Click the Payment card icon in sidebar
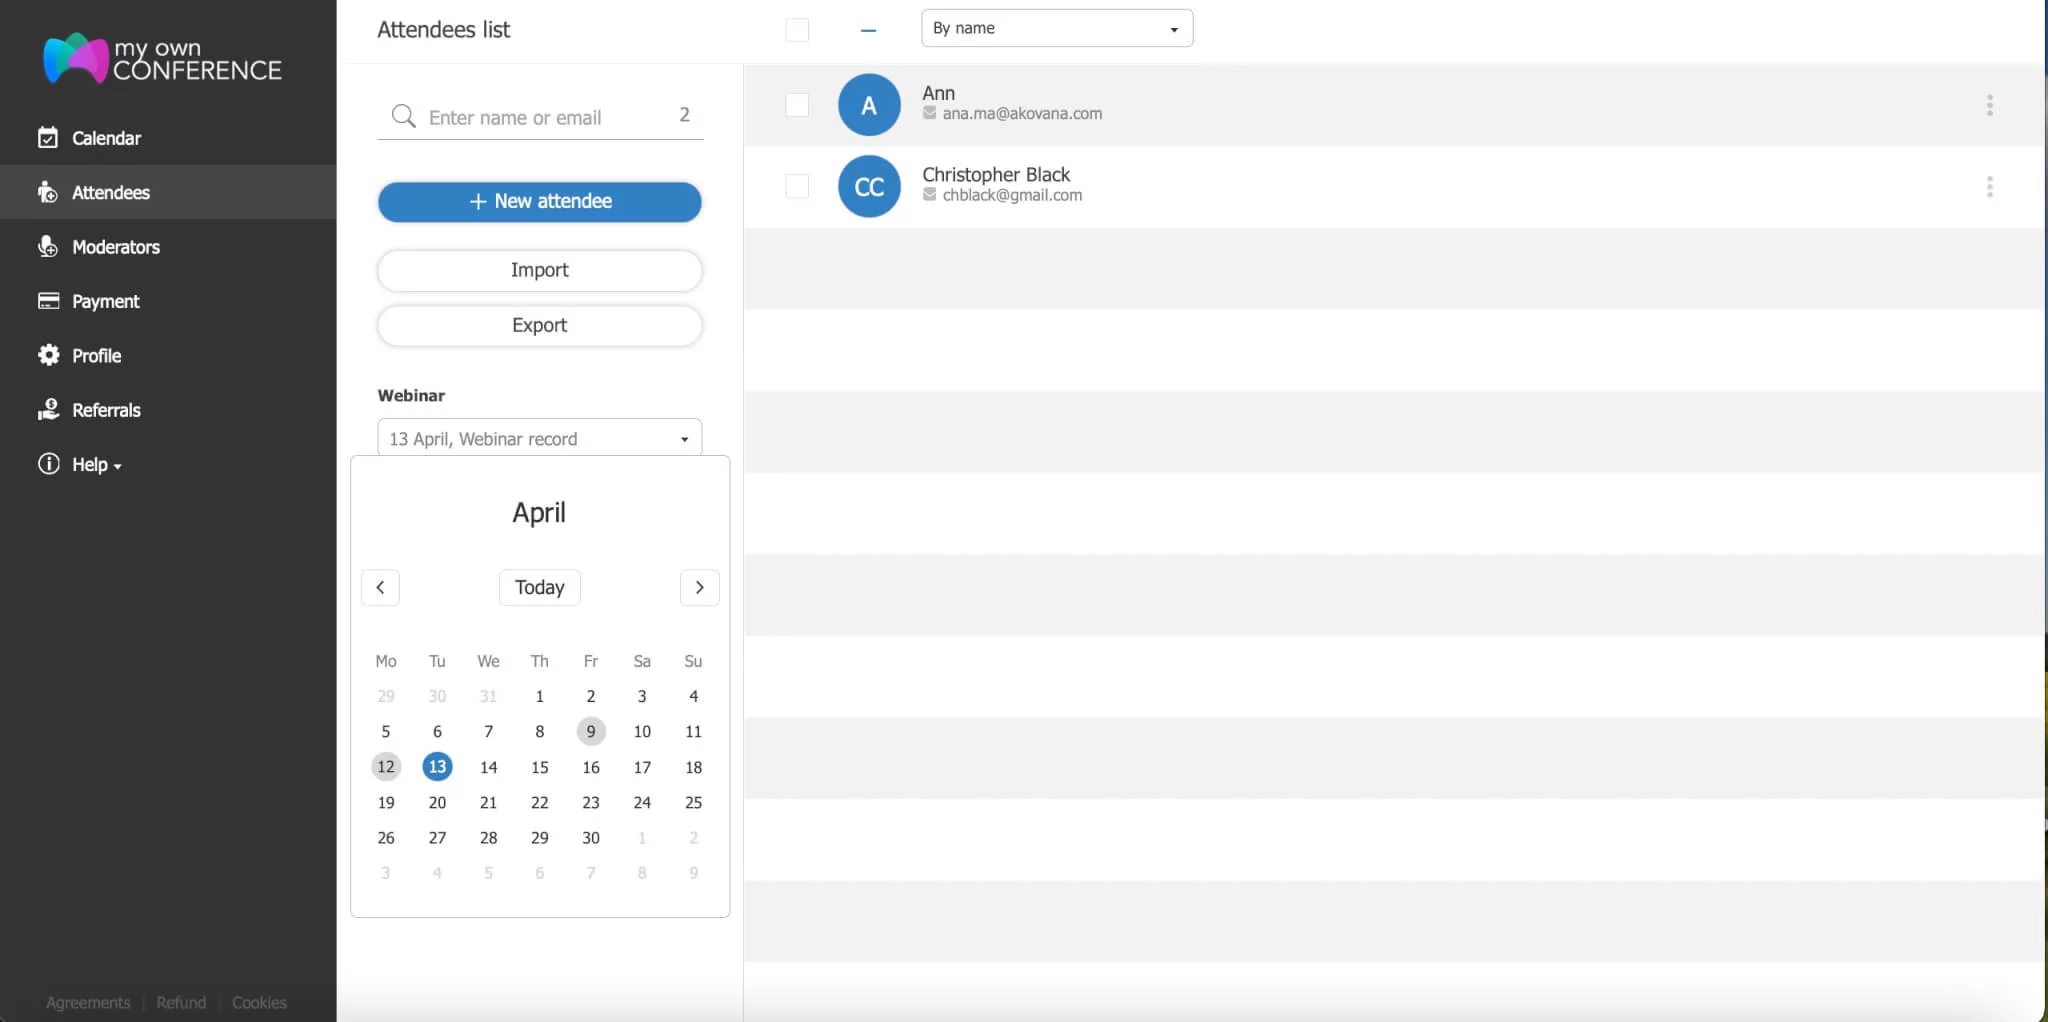This screenshot has width=2048, height=1022. click(x=47, y=300)
